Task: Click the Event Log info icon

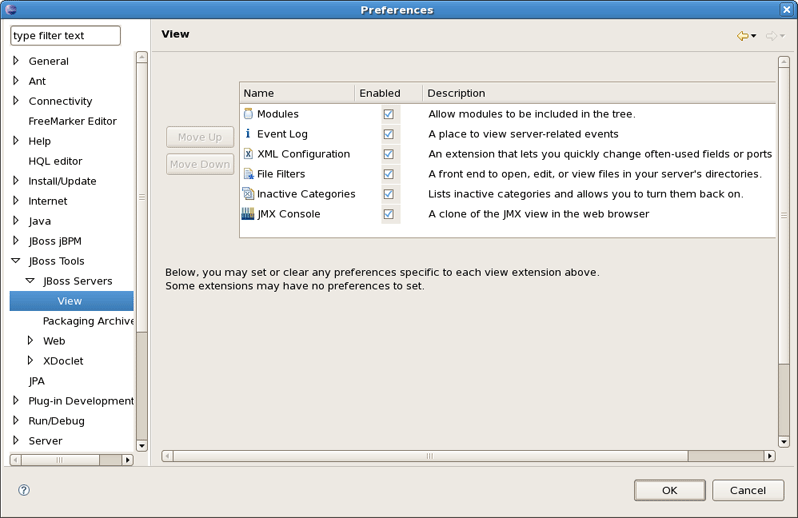Action: pyautogui.click(x=248, y=134)
